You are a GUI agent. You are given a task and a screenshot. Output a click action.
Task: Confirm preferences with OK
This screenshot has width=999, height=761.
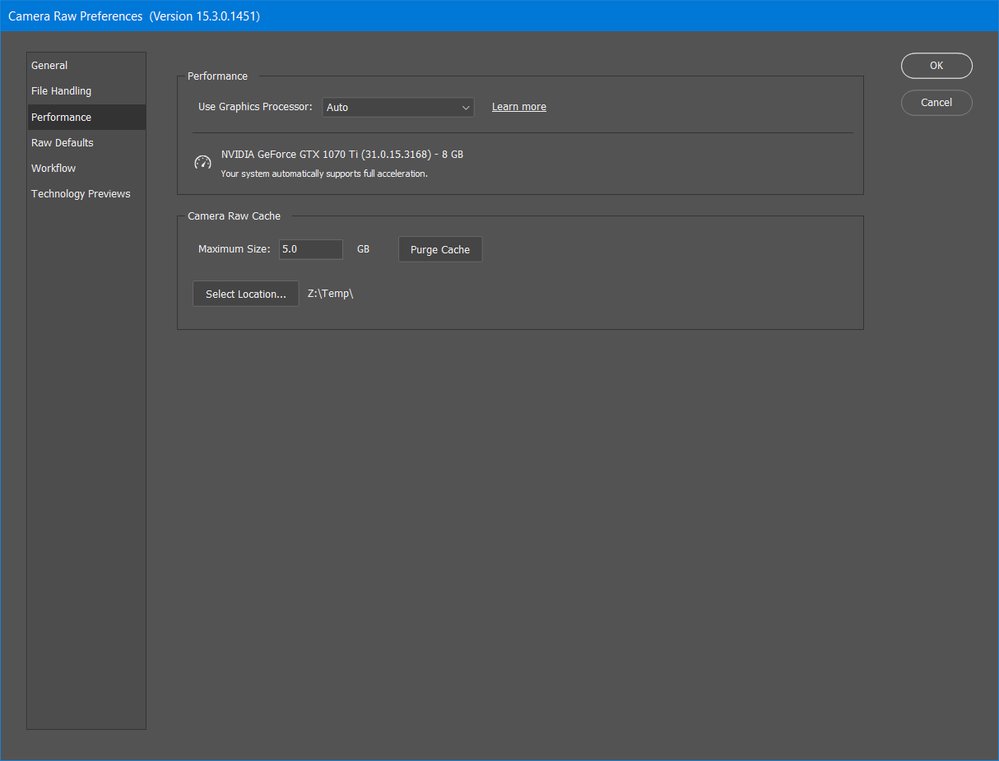coord(936,66)
